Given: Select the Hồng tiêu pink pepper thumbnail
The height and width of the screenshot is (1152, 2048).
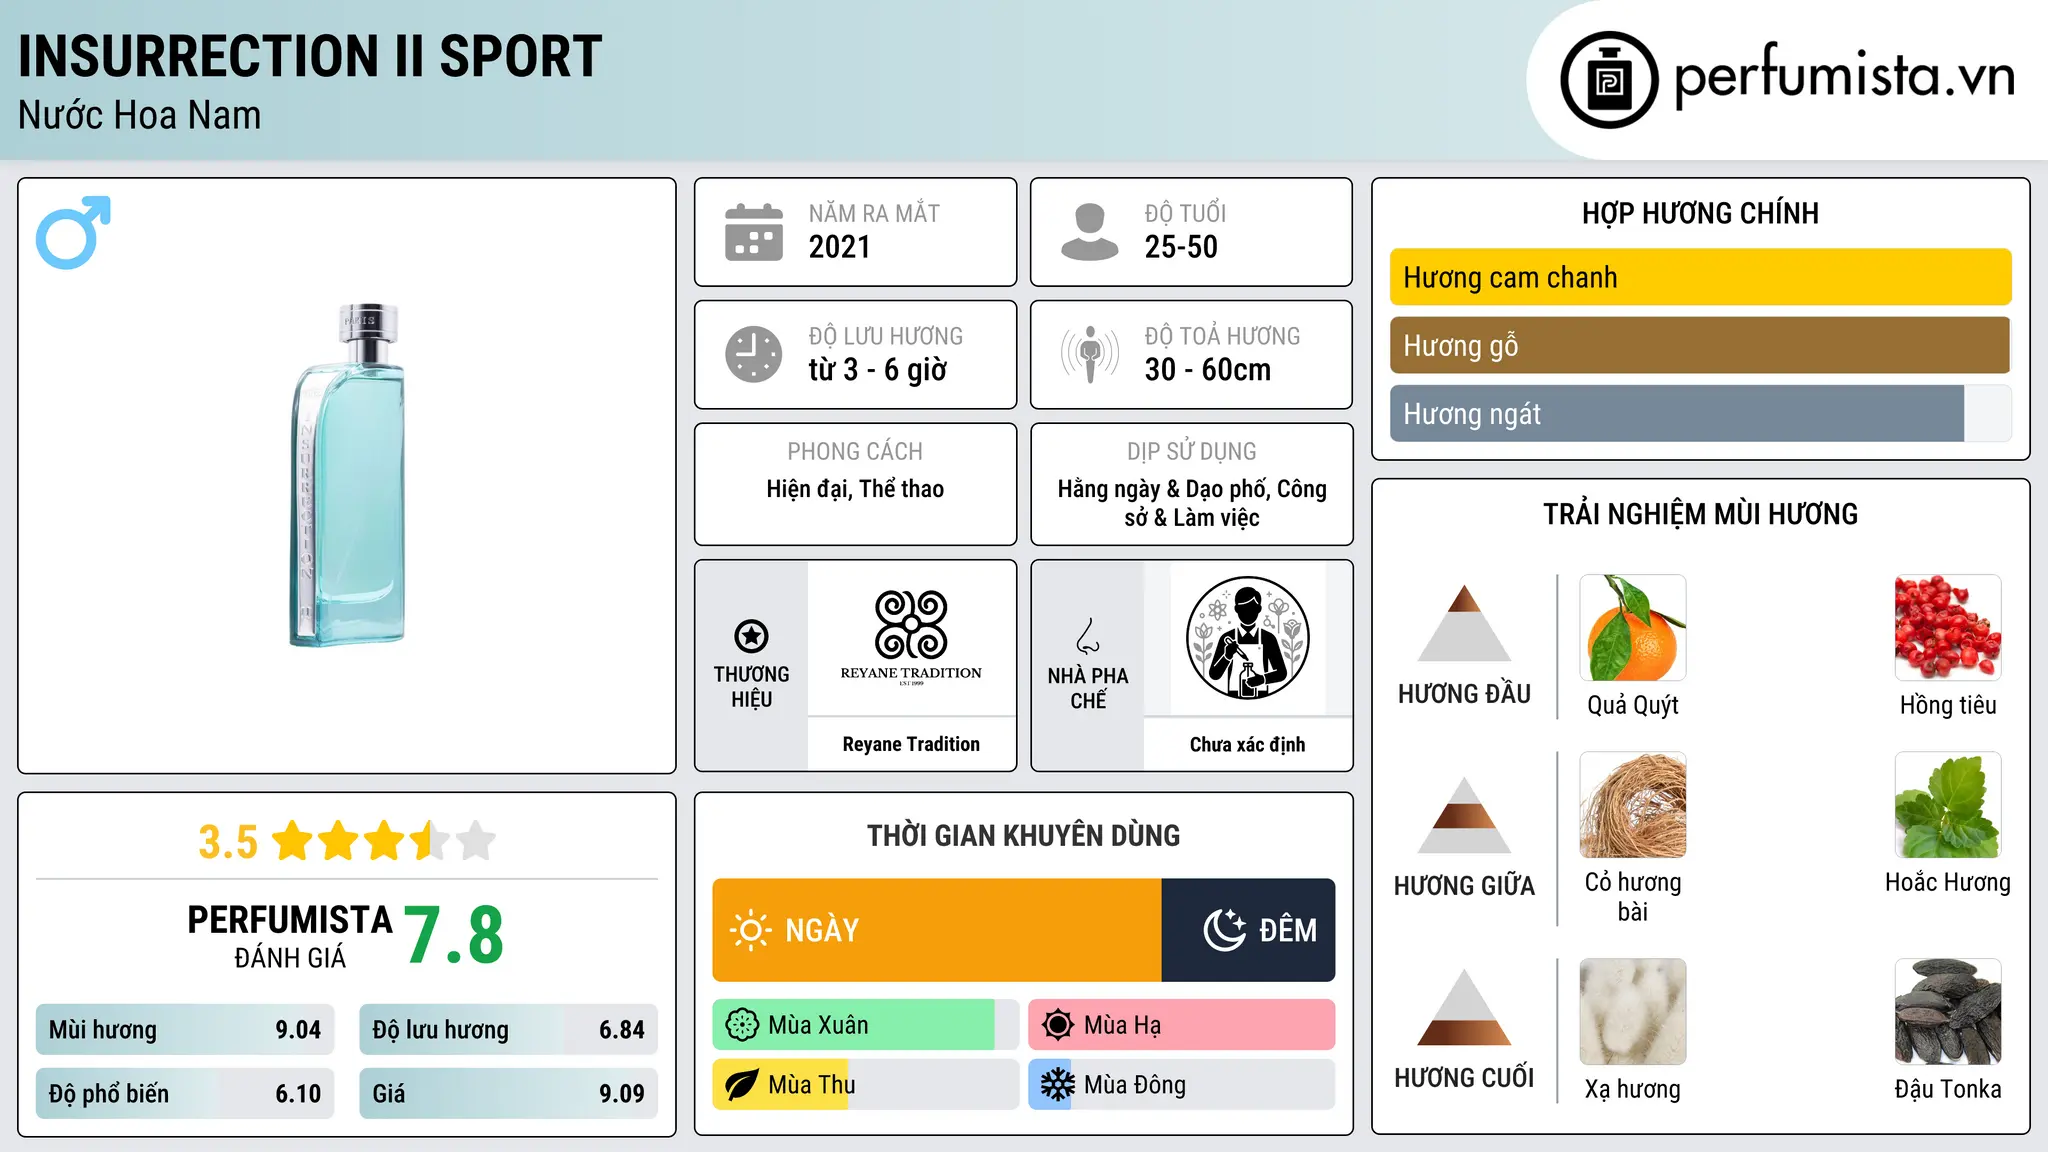Looking at the screenshot, I should pos(1948,628).
